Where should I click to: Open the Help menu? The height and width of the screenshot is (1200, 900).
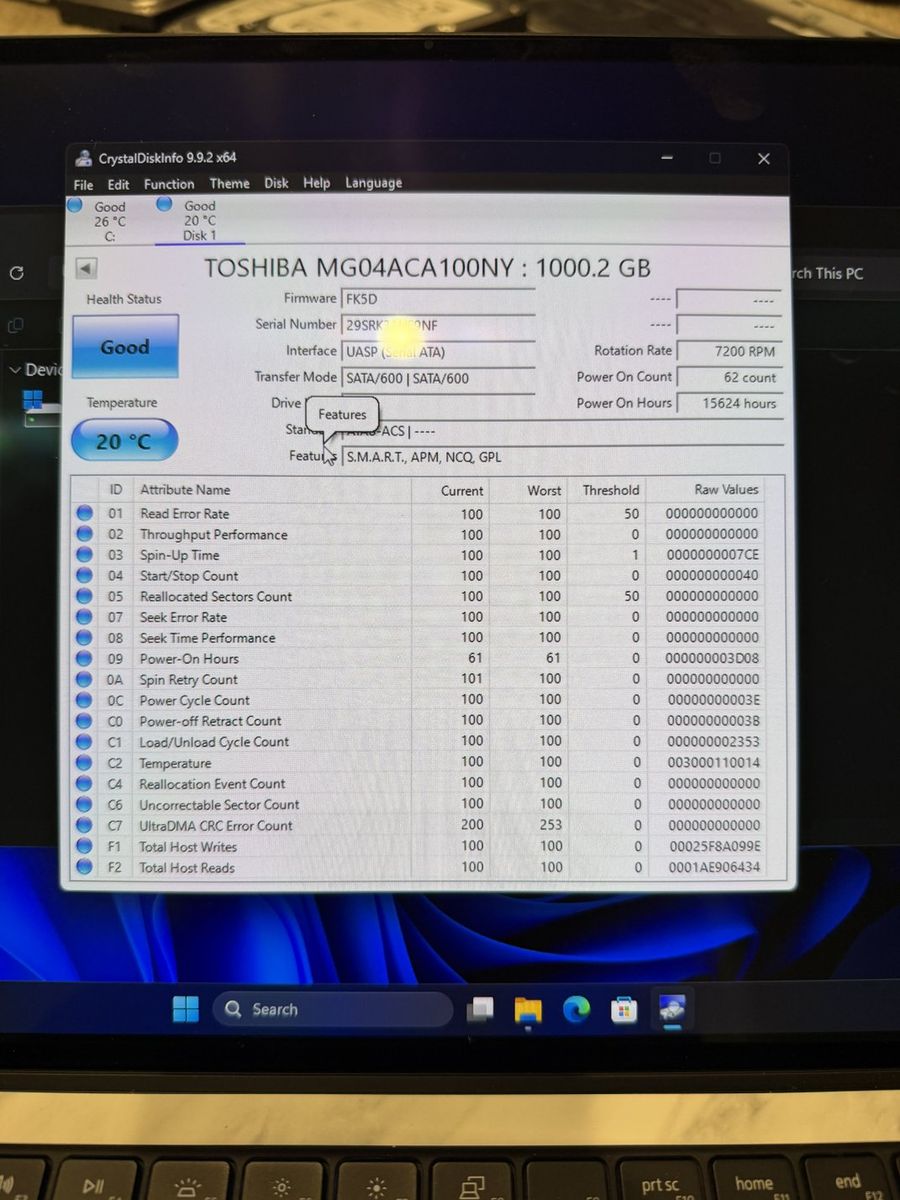point(316,183)
